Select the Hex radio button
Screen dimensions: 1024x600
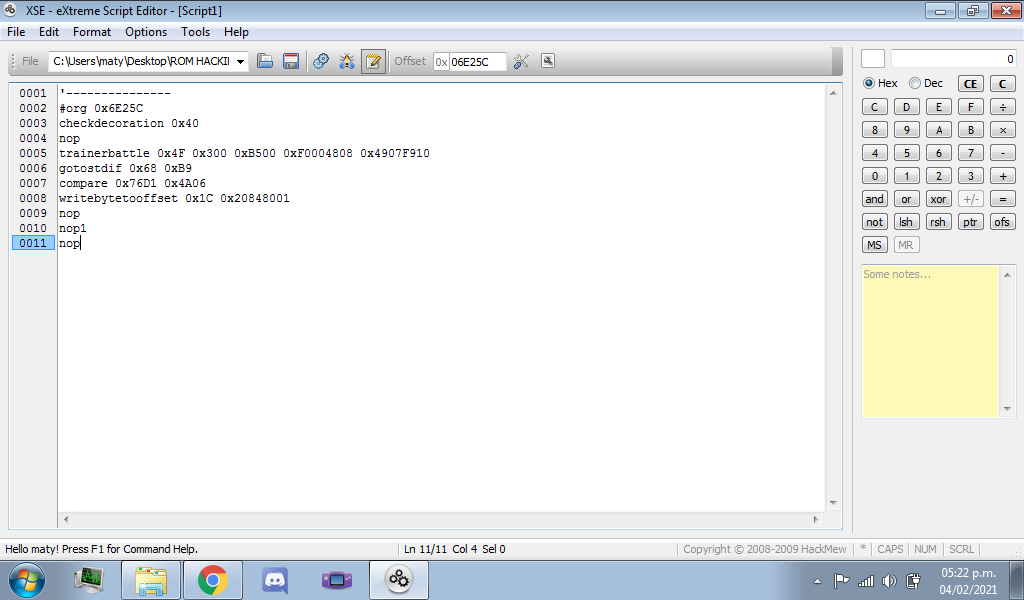(x=869, y=83)
